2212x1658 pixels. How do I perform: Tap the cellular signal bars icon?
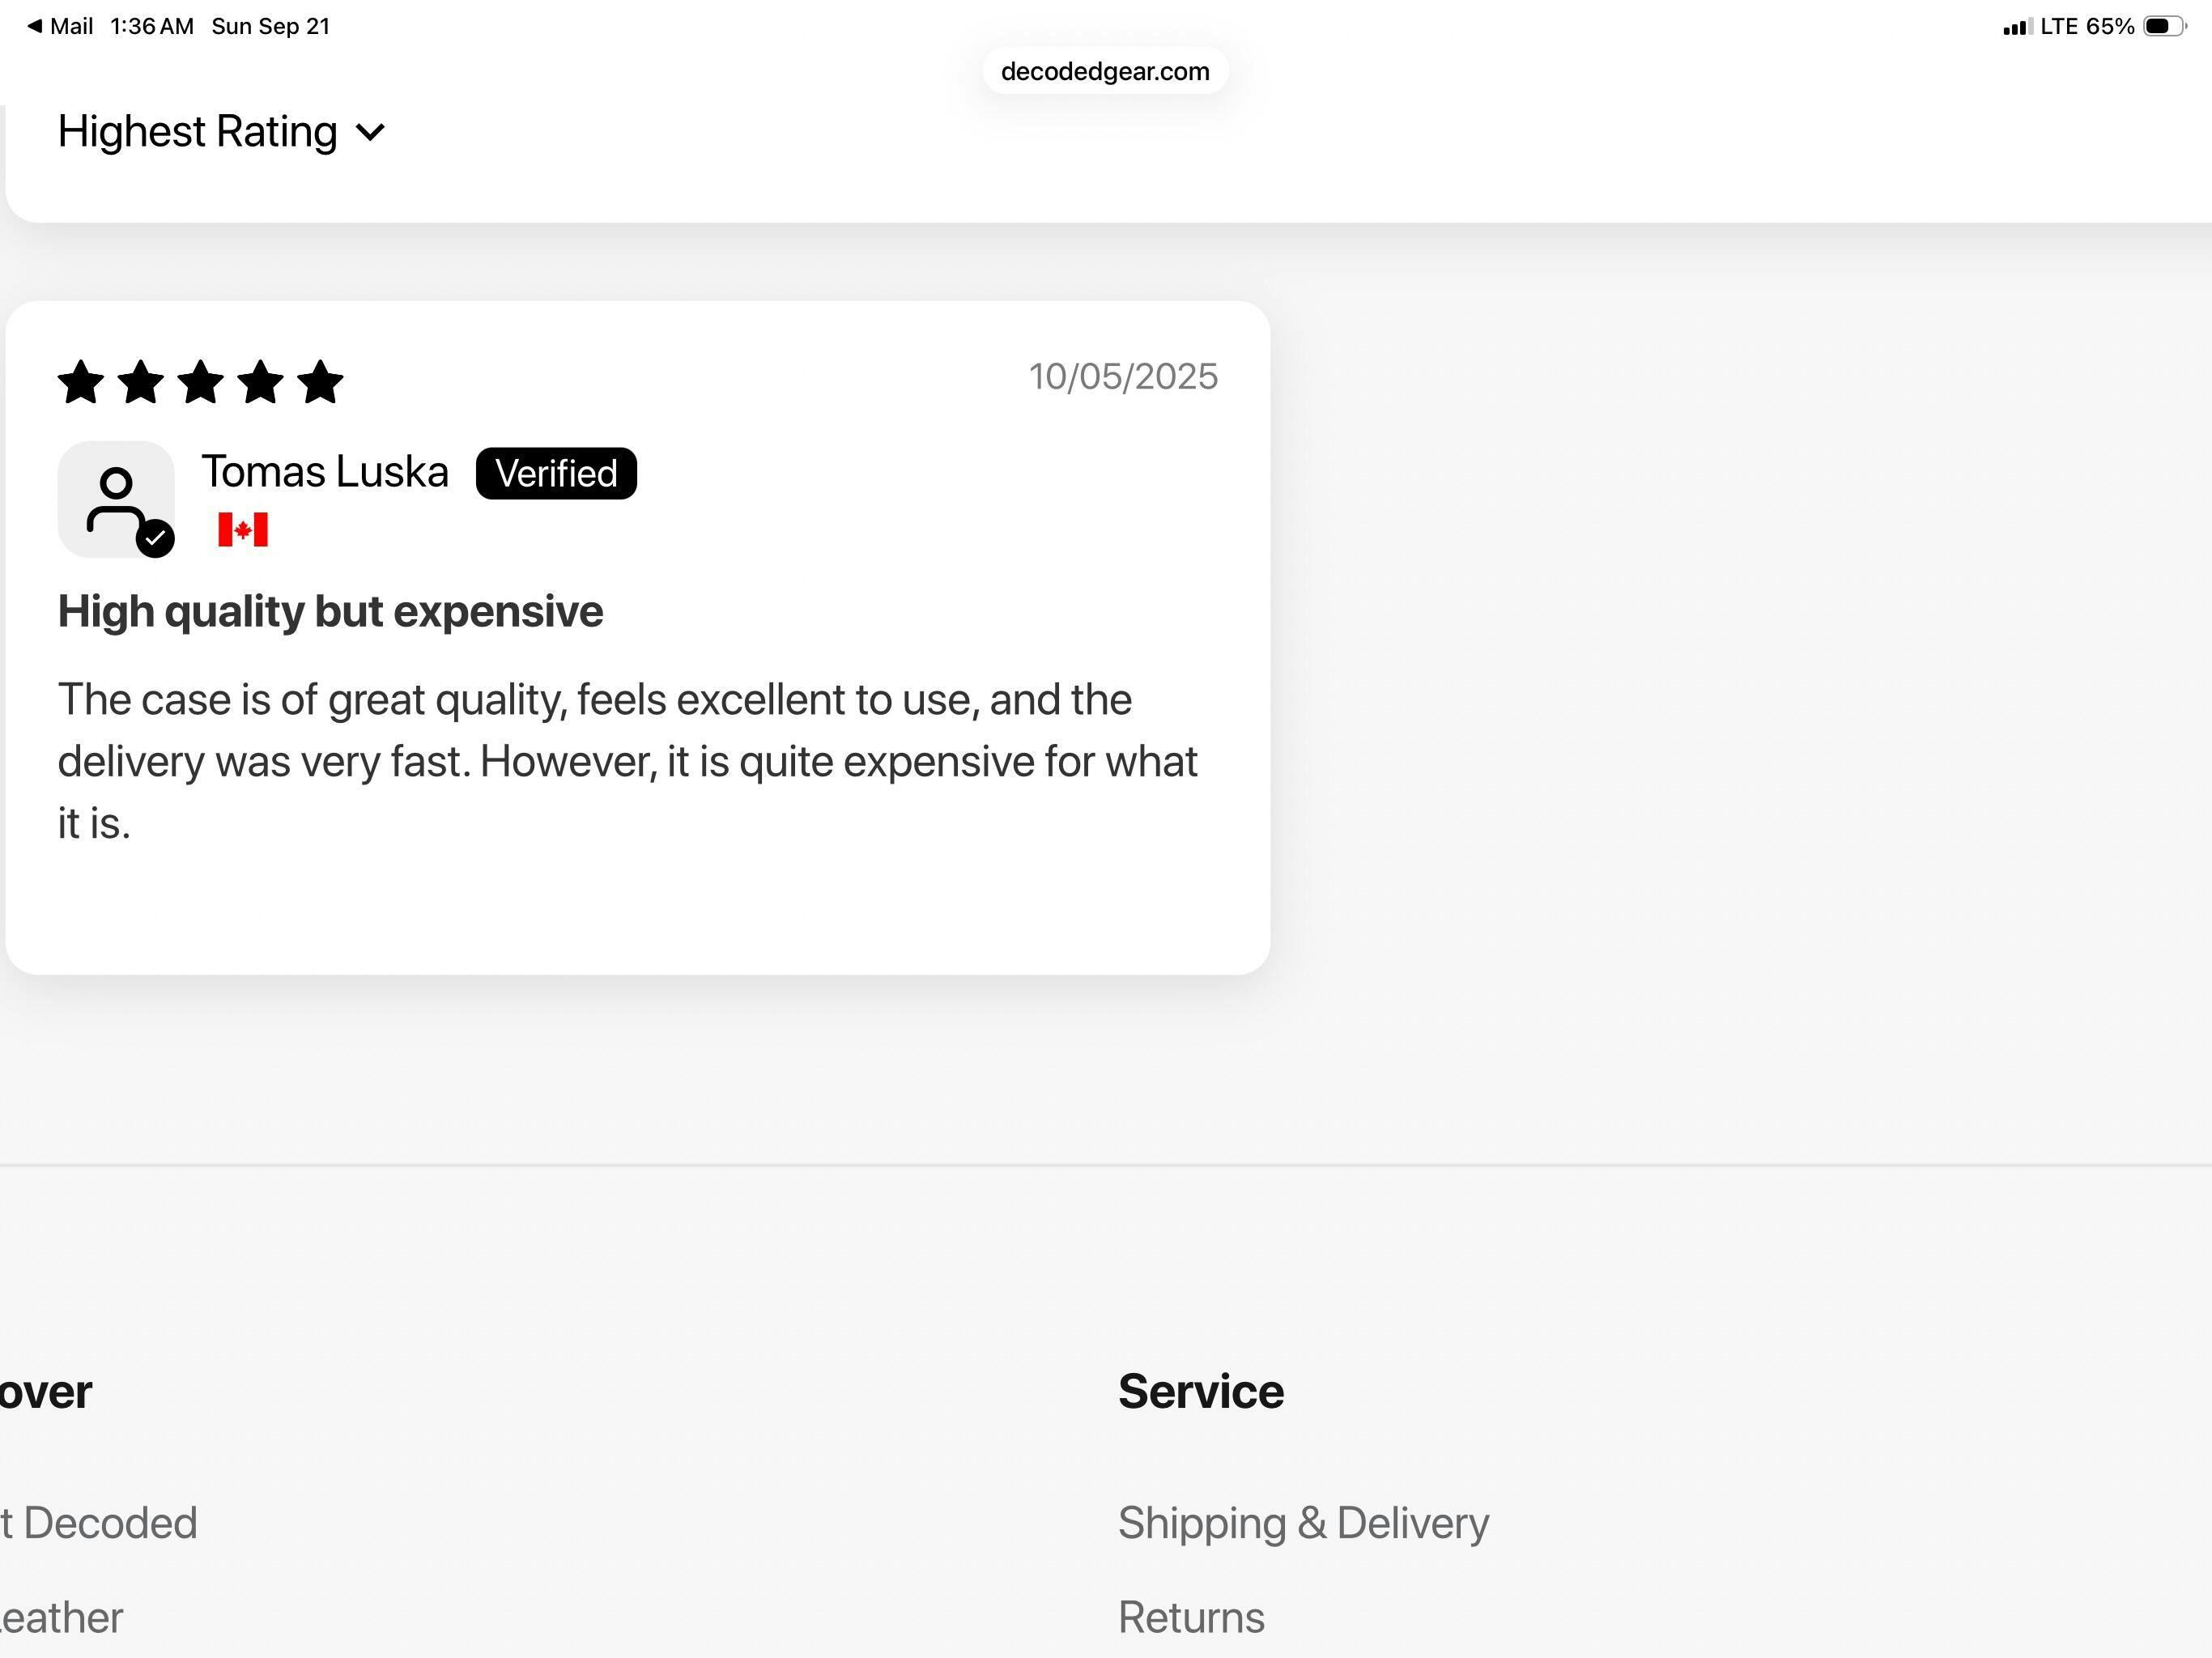[x=2015, y=27]
